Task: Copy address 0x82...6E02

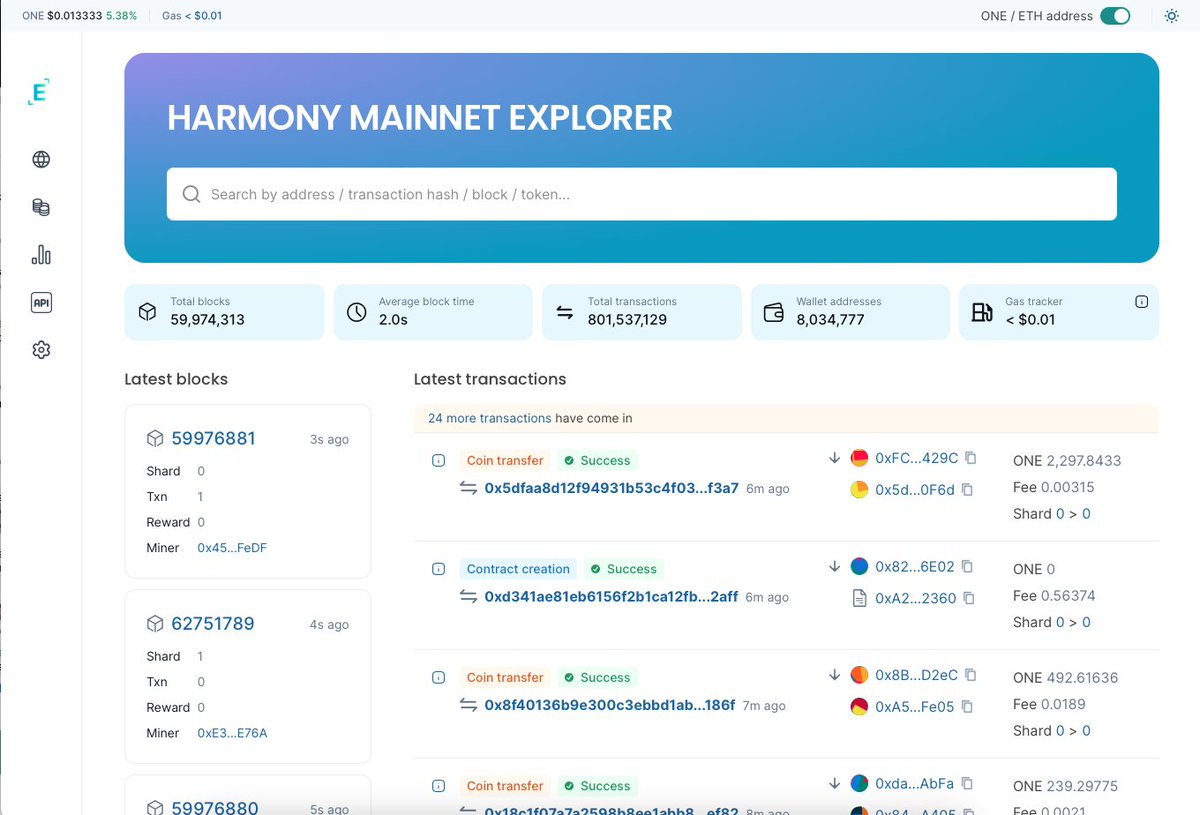Action: point(967,566)
